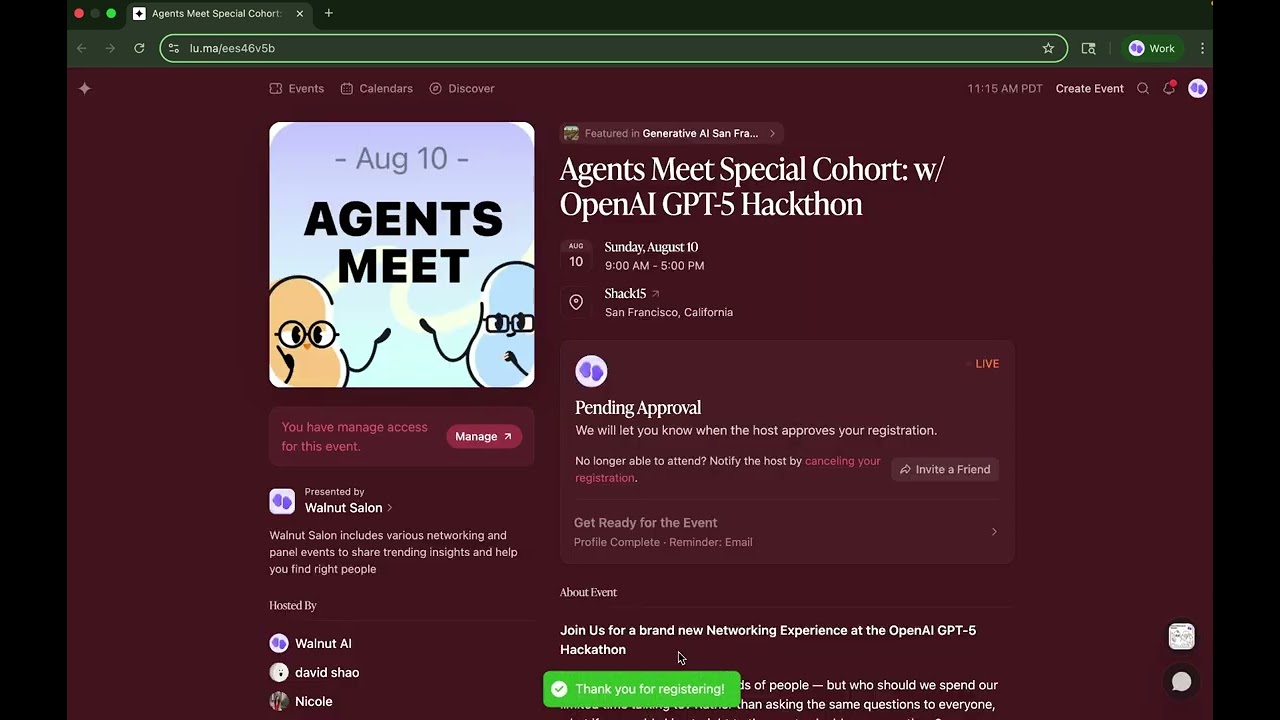
Task: Open the Events menu item
Action: [297, 88]
